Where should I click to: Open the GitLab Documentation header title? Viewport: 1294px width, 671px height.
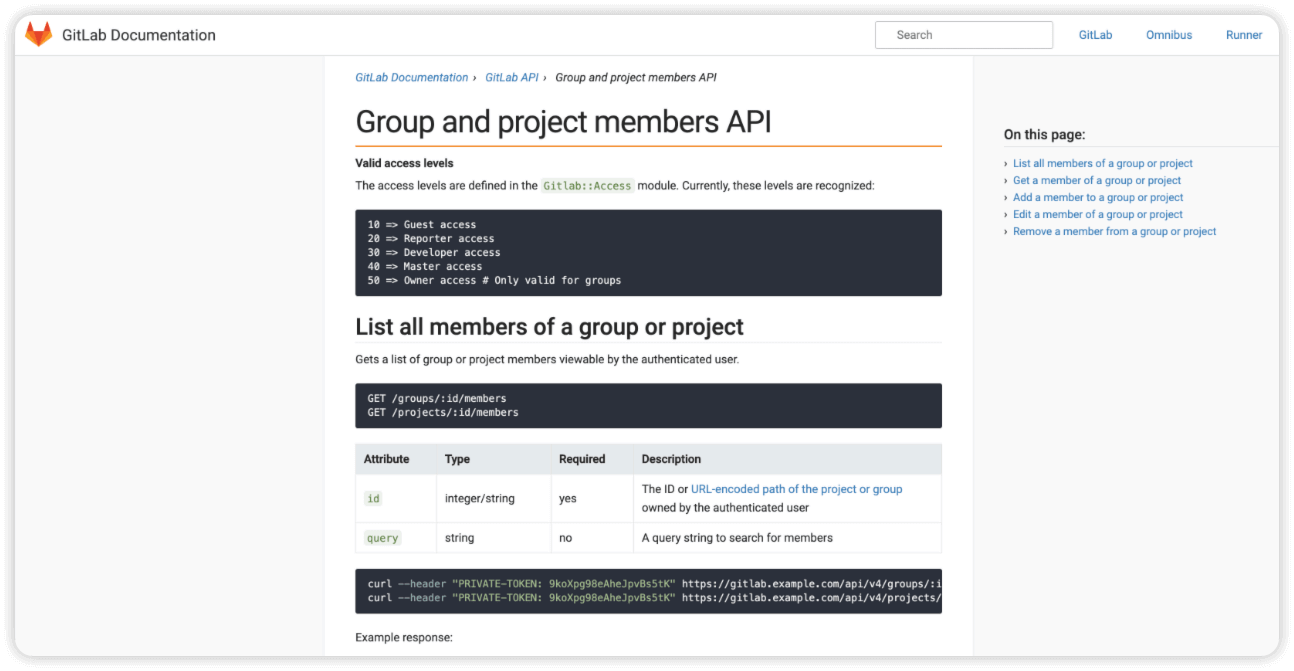(x=139, y=35)
